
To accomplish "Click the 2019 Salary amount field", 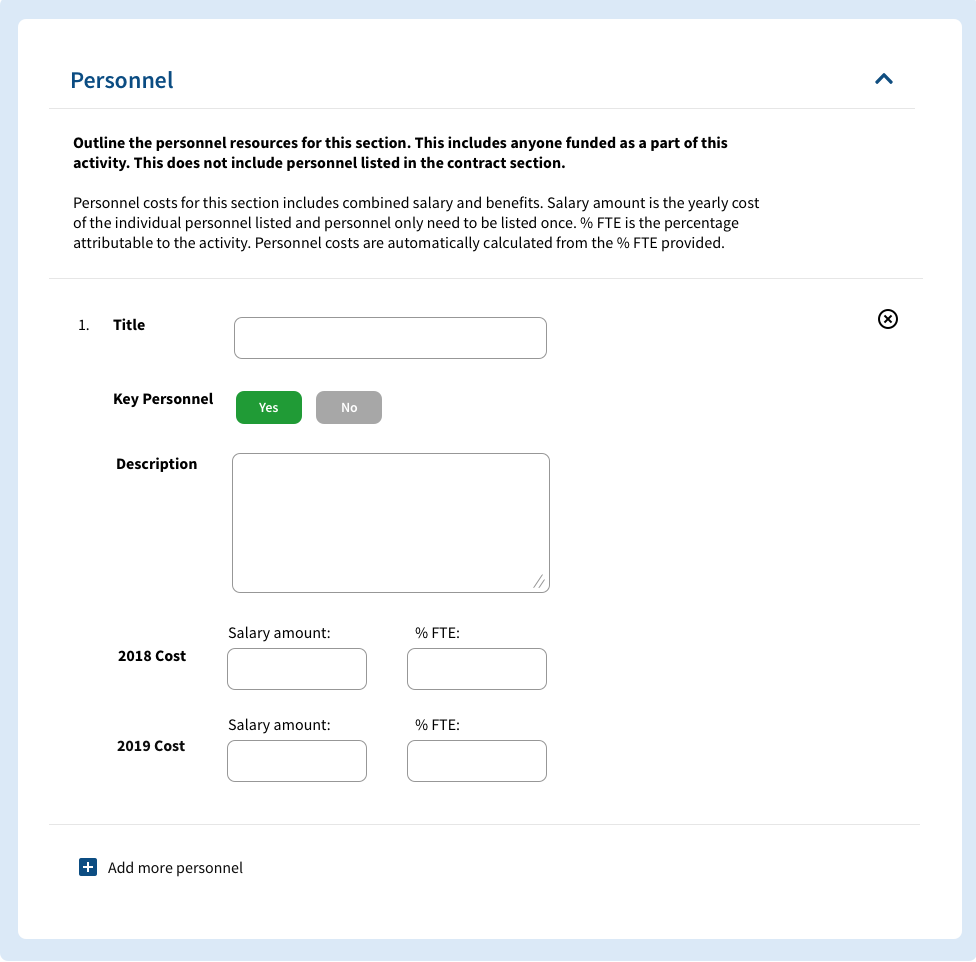I will (296, 760).
